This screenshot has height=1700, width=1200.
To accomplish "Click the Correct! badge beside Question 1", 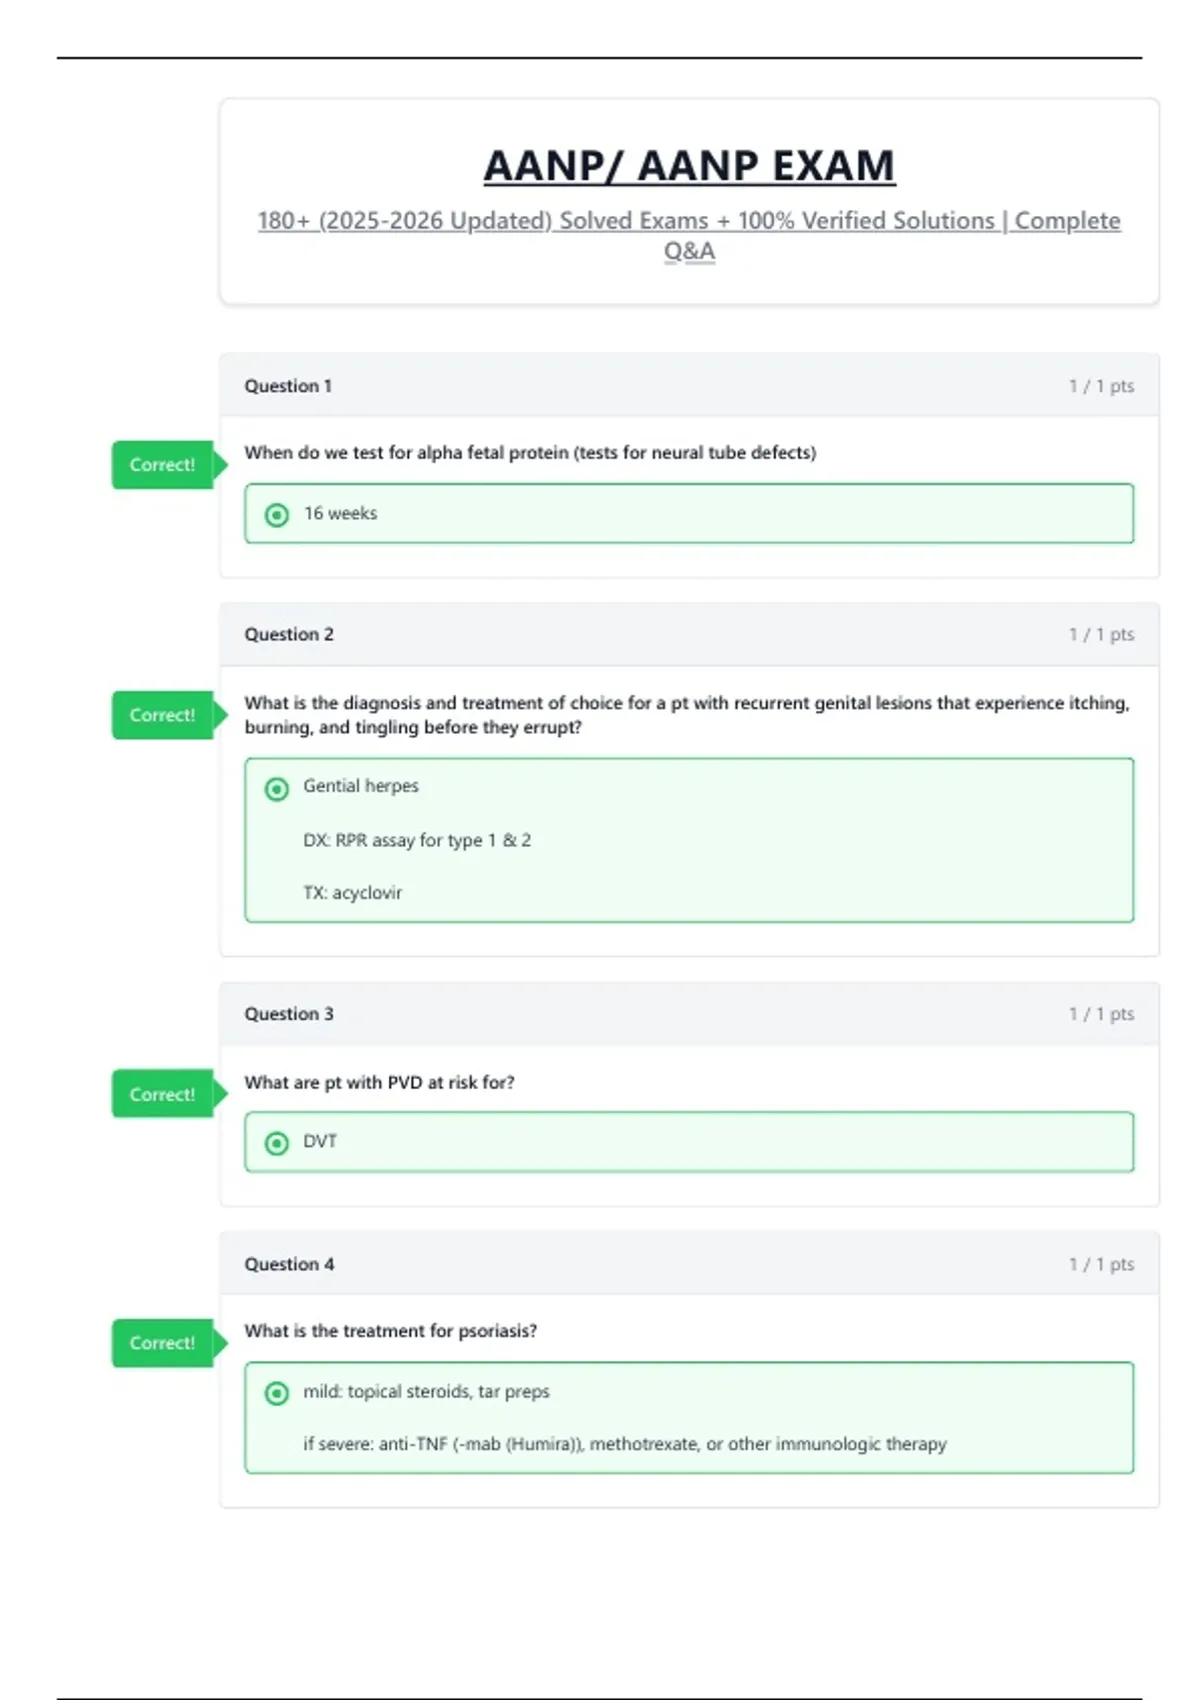I will coord(163,465).
